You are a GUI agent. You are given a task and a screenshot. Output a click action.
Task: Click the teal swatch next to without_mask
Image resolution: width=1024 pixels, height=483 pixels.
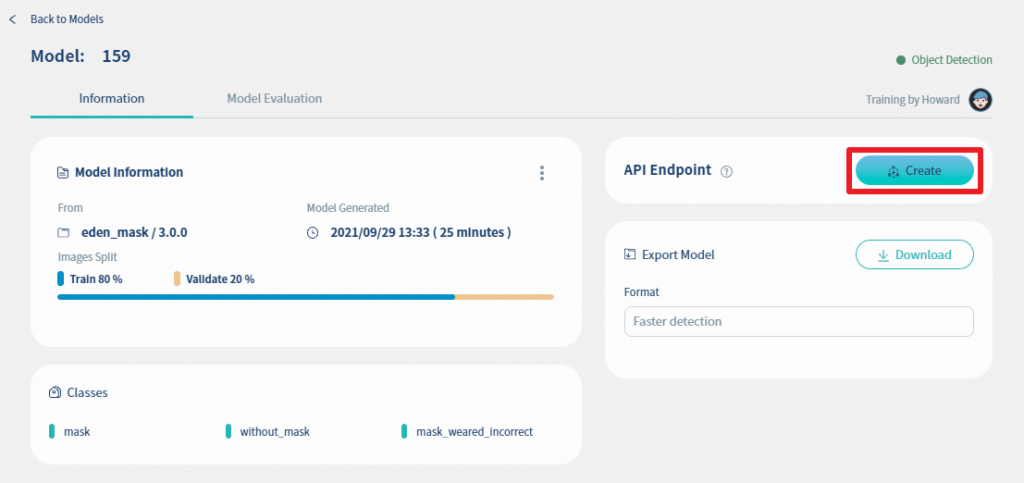pyautogui.click(x=229, y=431)
